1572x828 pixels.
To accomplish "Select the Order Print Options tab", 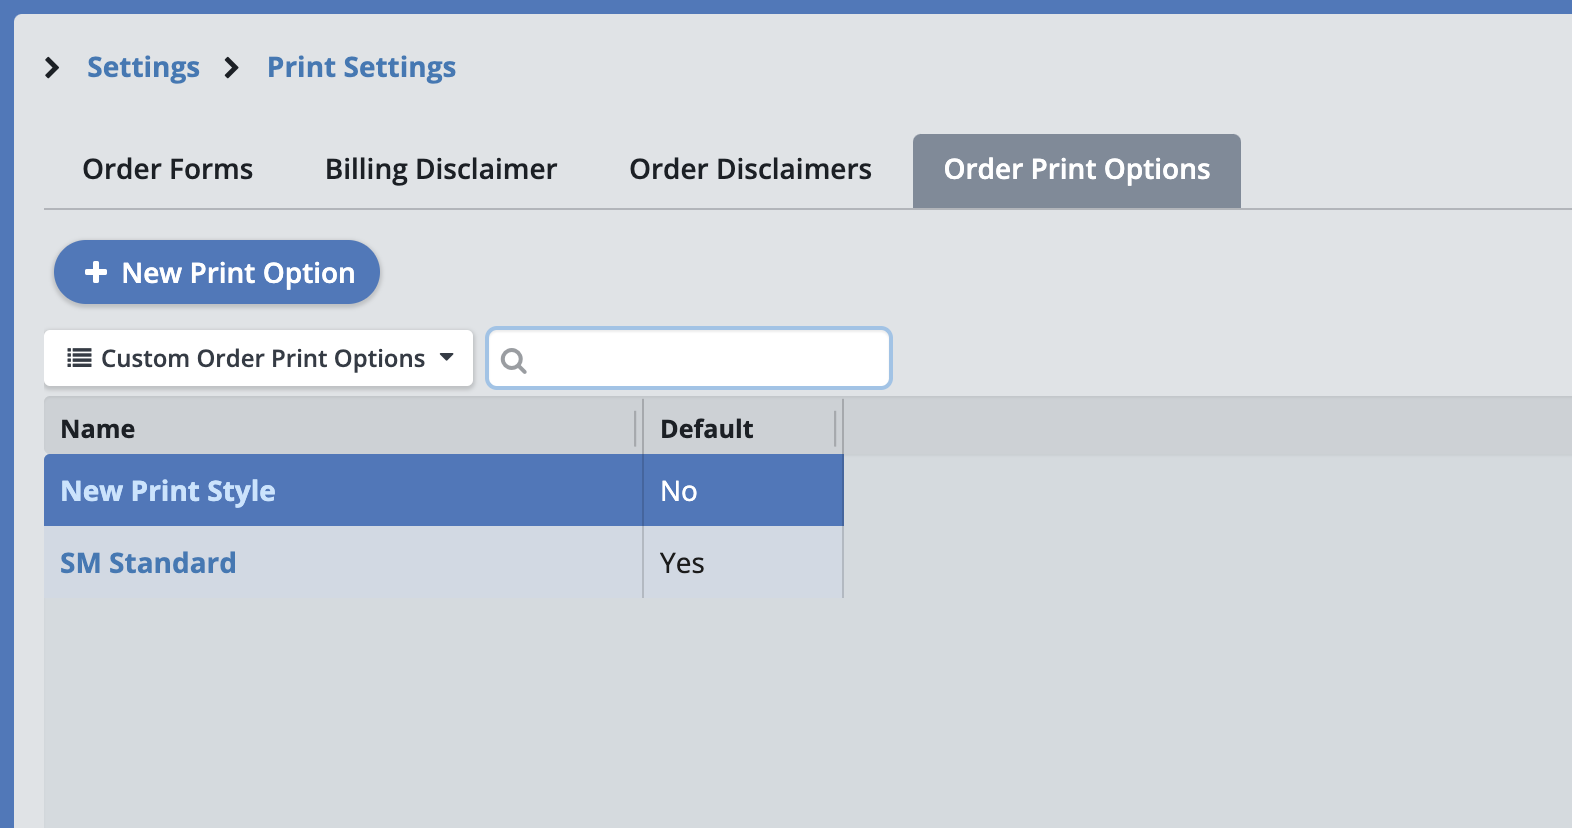I will (1076, 170).
